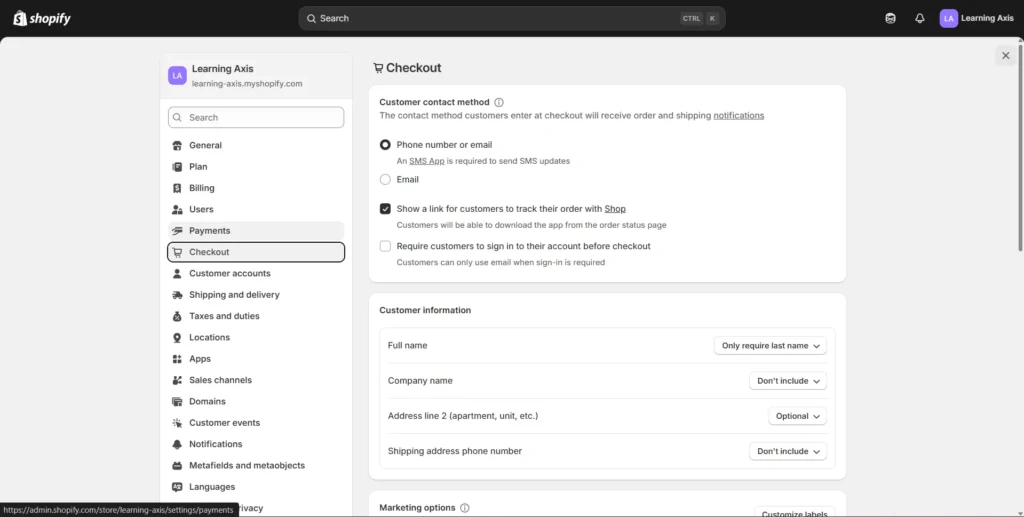The image size is (1024, 517).
Task: Click the Shopify logo
Action: click(x=42, y=18)
